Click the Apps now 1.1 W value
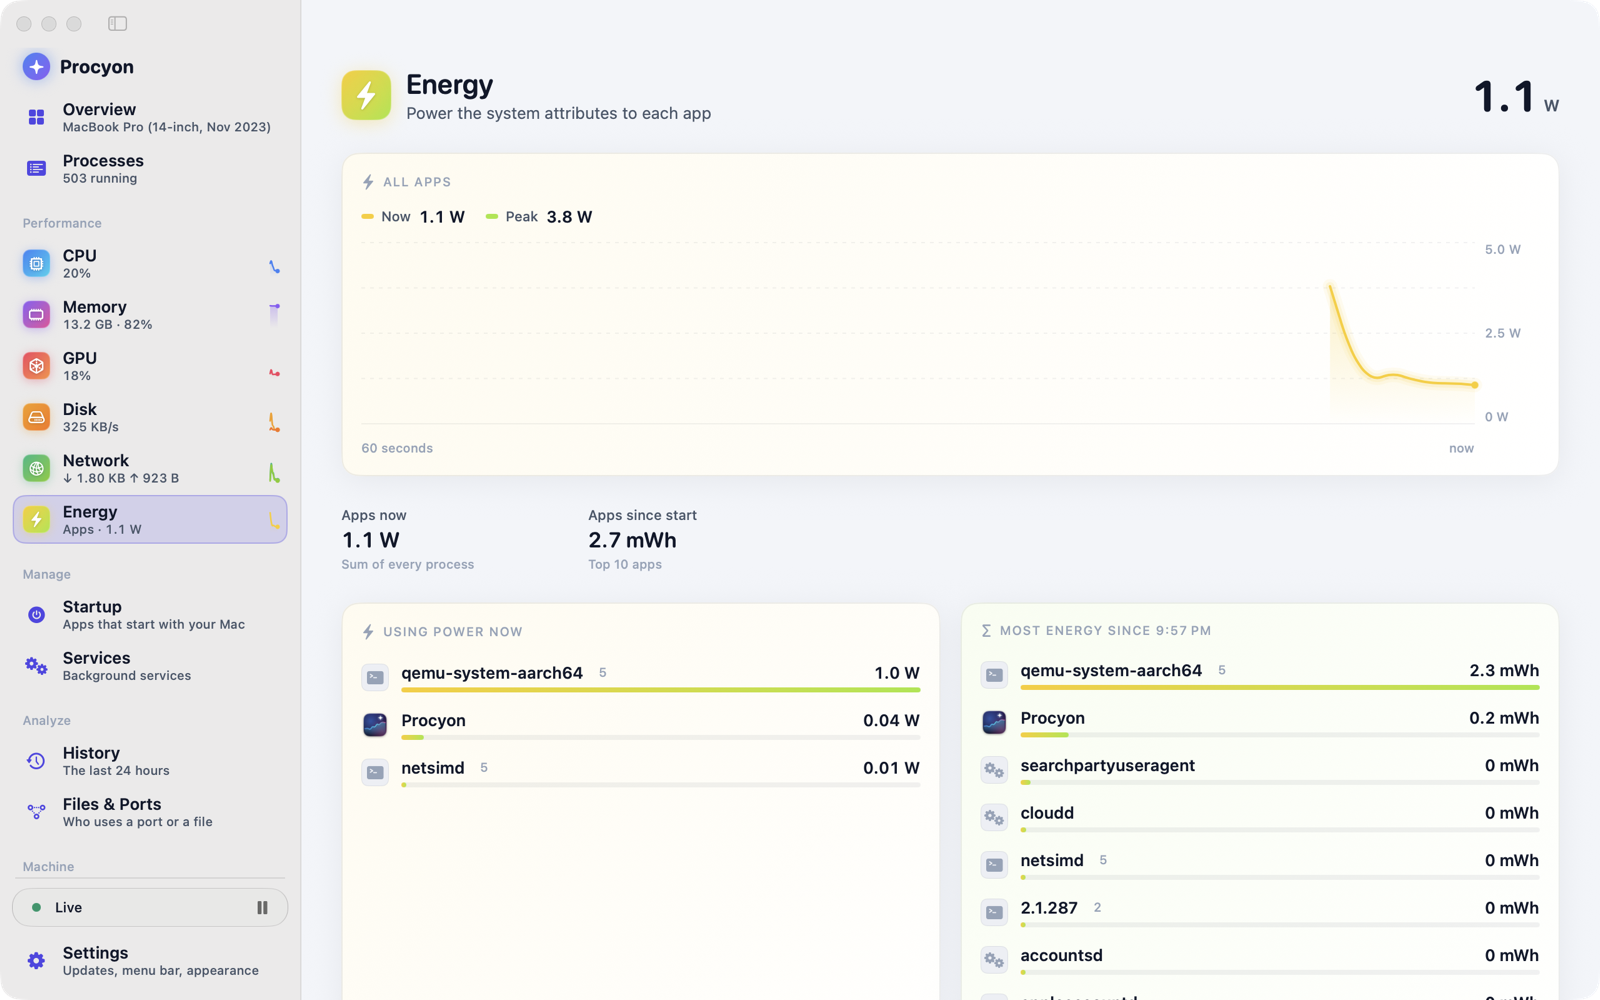Image resolution: width=1600 pixels, height=1000 pixels. pyautogui.click(x=371, y=540)
